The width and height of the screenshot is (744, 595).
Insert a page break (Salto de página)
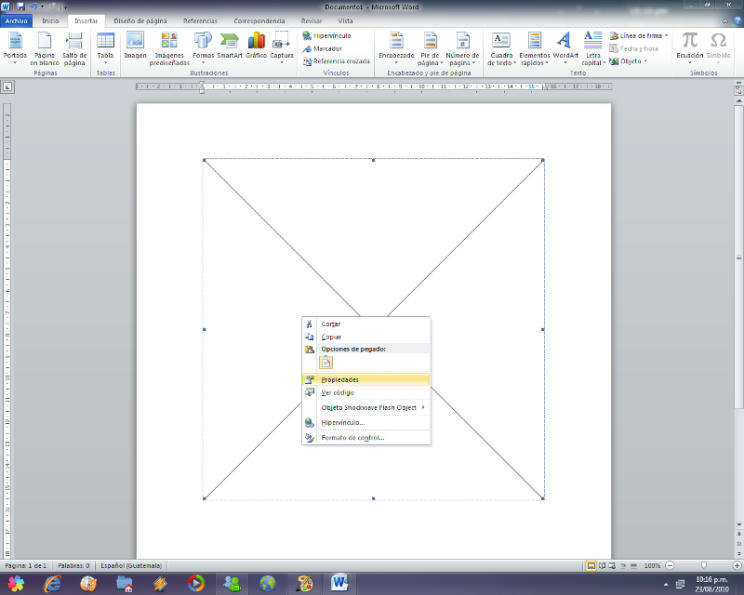click(x=74, y=47)
